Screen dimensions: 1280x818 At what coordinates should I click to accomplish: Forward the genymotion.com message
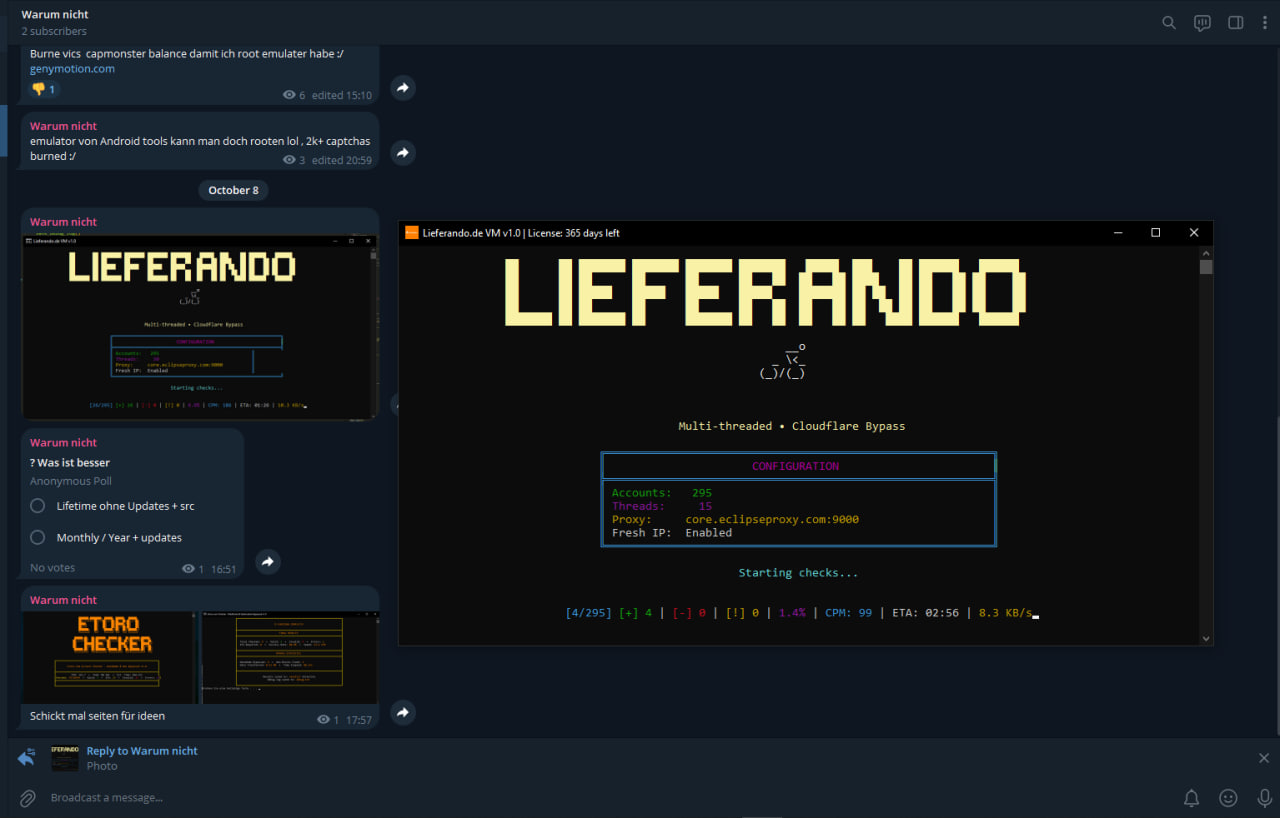click(402, 88)
